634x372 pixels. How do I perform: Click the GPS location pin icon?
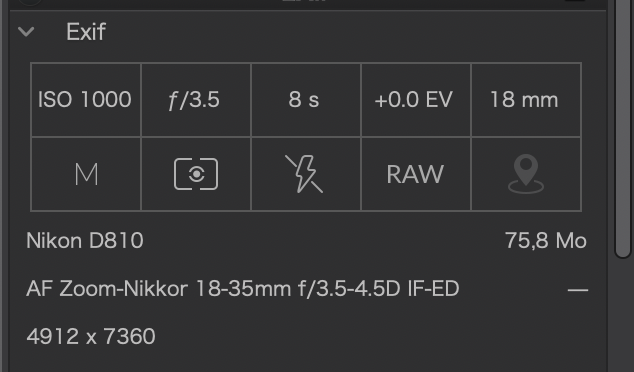(526, 174)
